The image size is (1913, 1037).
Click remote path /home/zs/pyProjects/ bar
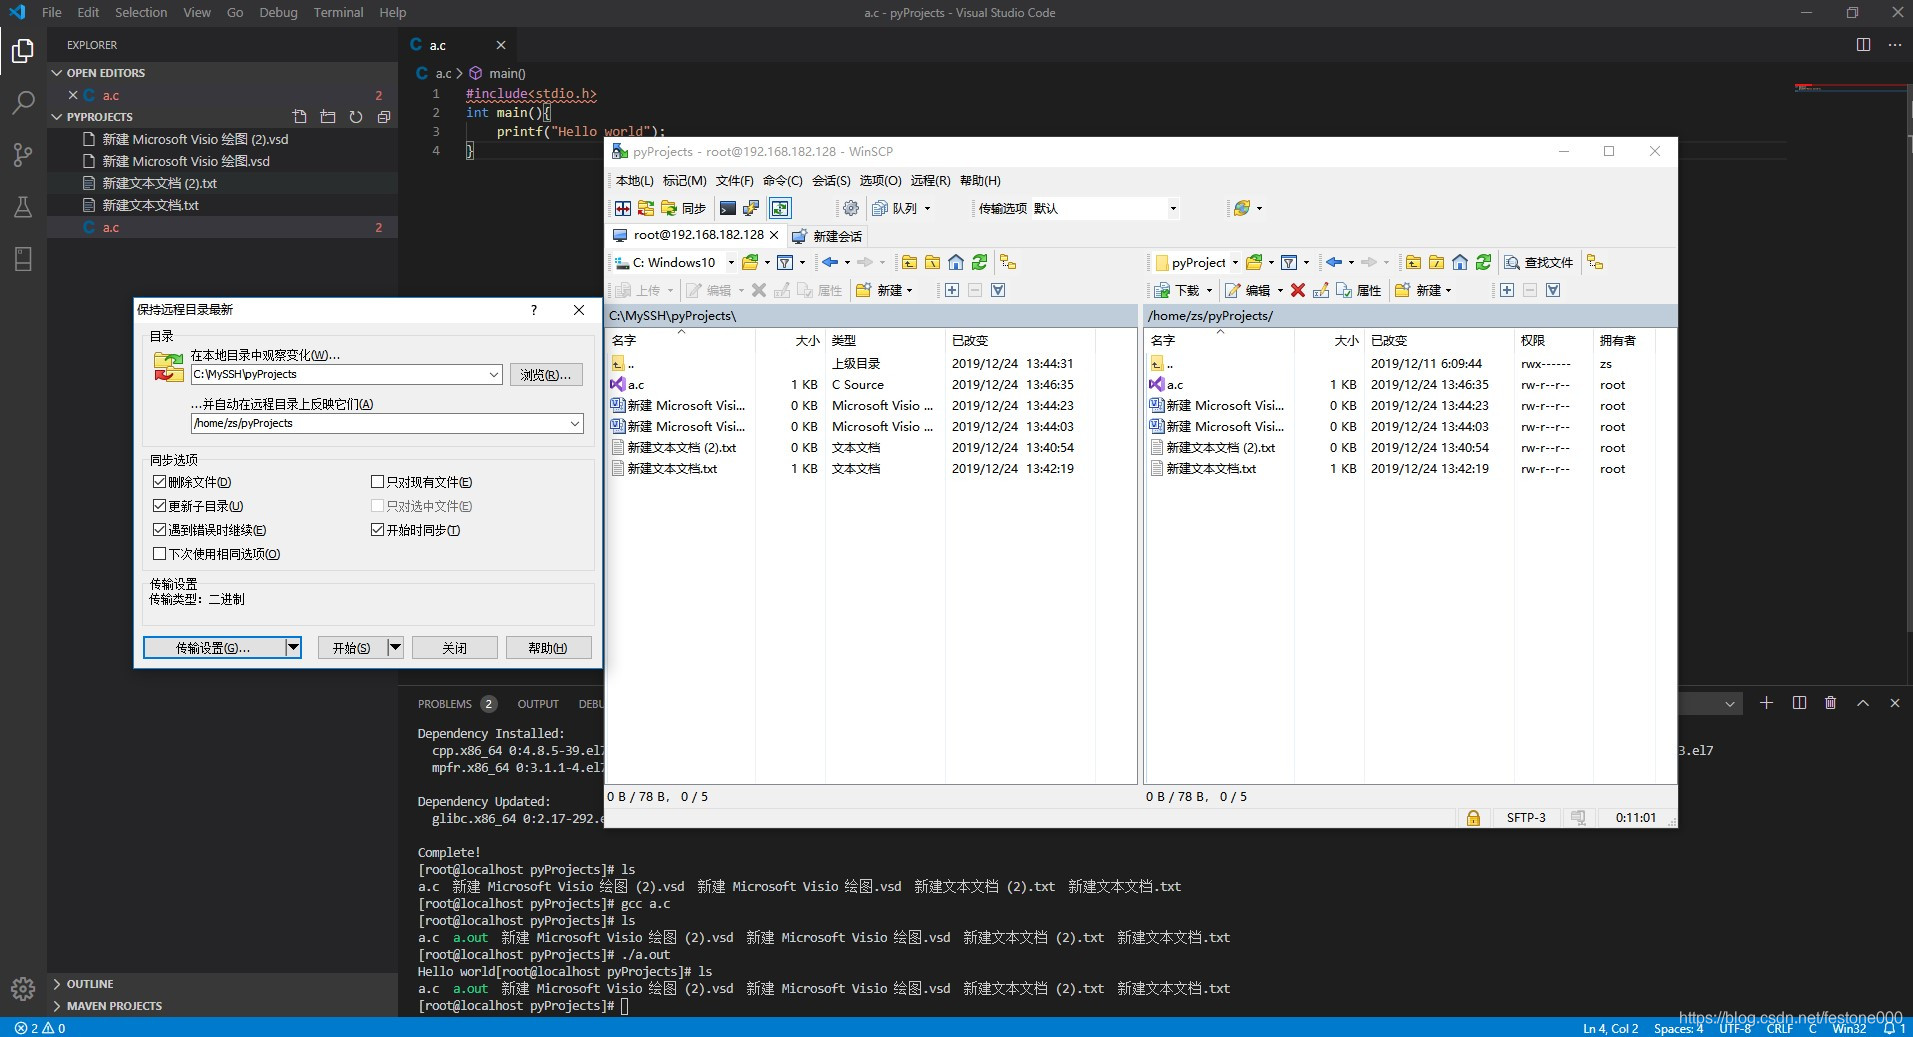[x=1410, y=316]
